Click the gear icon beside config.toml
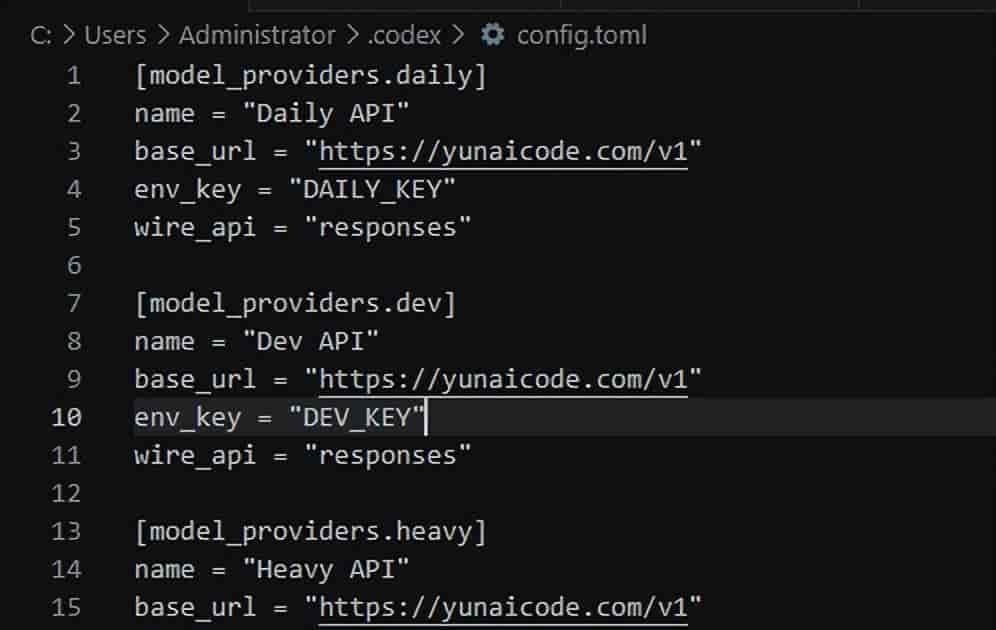The height and width of the screenshot is (630, 996). click(x=492, y=34)
